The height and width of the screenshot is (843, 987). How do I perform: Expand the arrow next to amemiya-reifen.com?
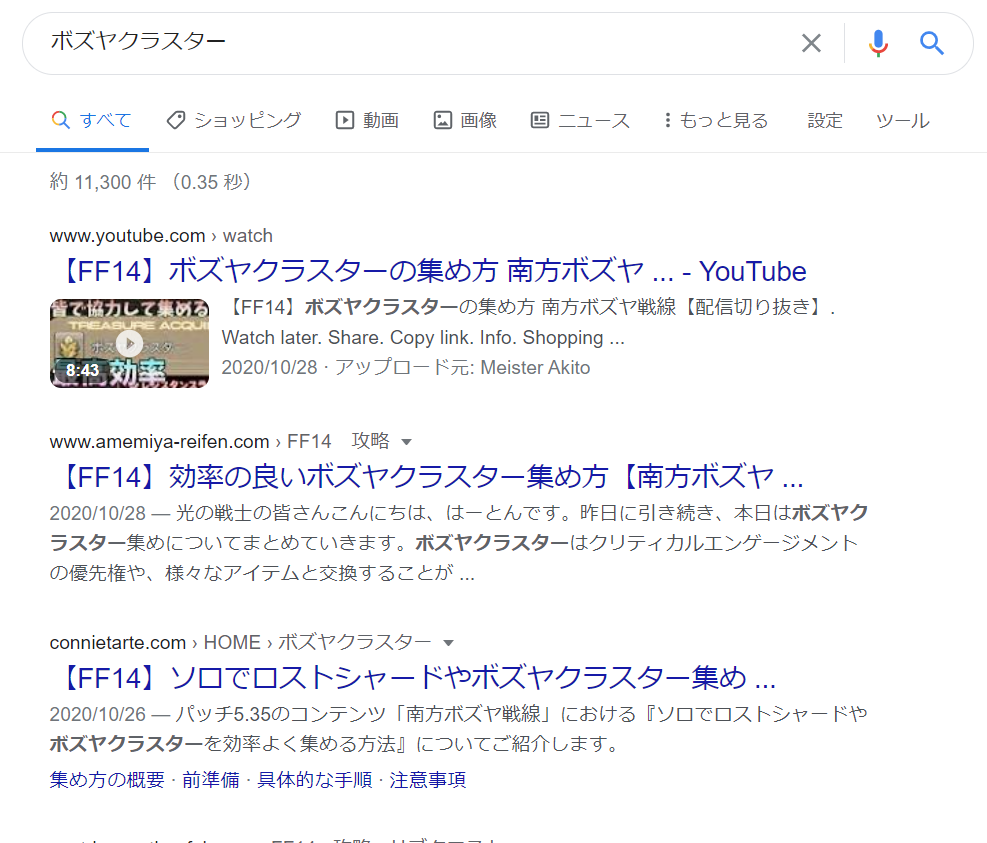coord(407,442)
